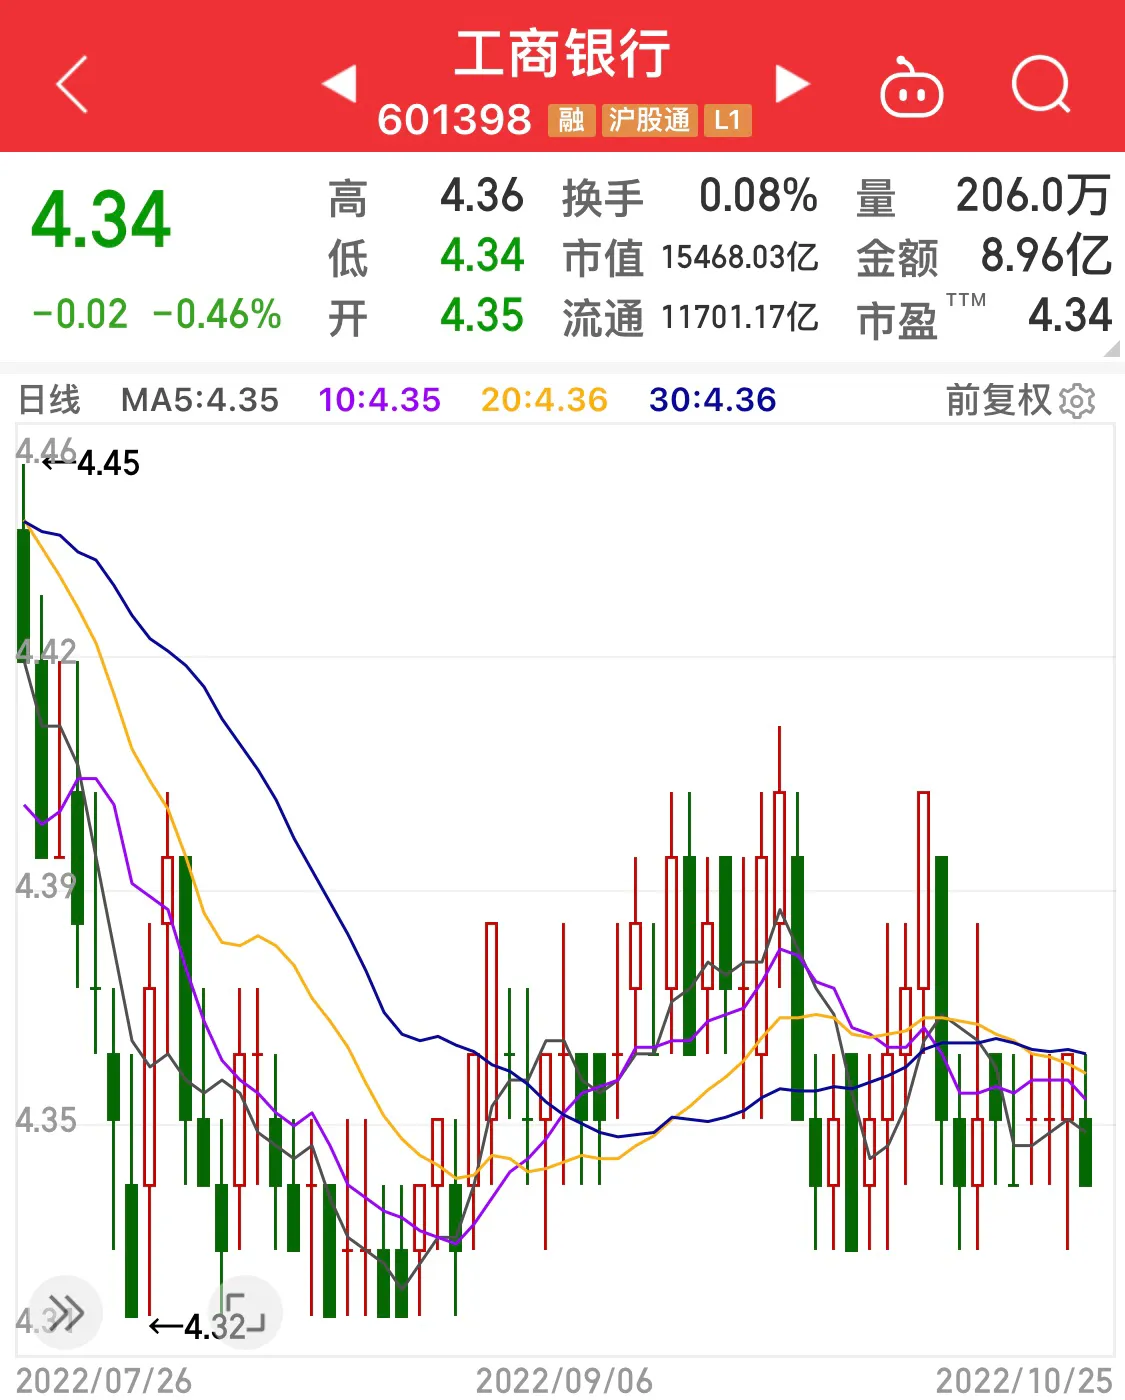Tap the 4.32 low marker on chart
This screenshot has width=1125, height=1400.
pyautogui.click(x=198, y=1327)
